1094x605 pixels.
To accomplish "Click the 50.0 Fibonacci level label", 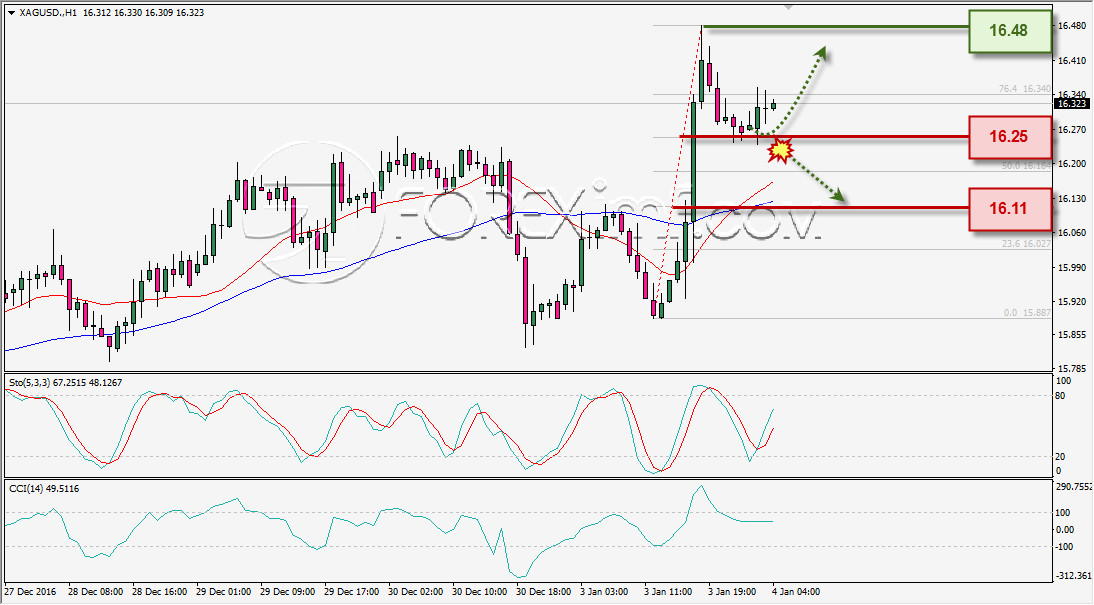I will (x=1026, y=166).
